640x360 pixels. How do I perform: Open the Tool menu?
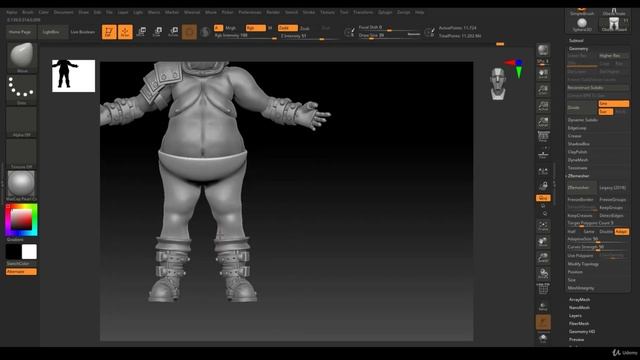pos(344,12)
